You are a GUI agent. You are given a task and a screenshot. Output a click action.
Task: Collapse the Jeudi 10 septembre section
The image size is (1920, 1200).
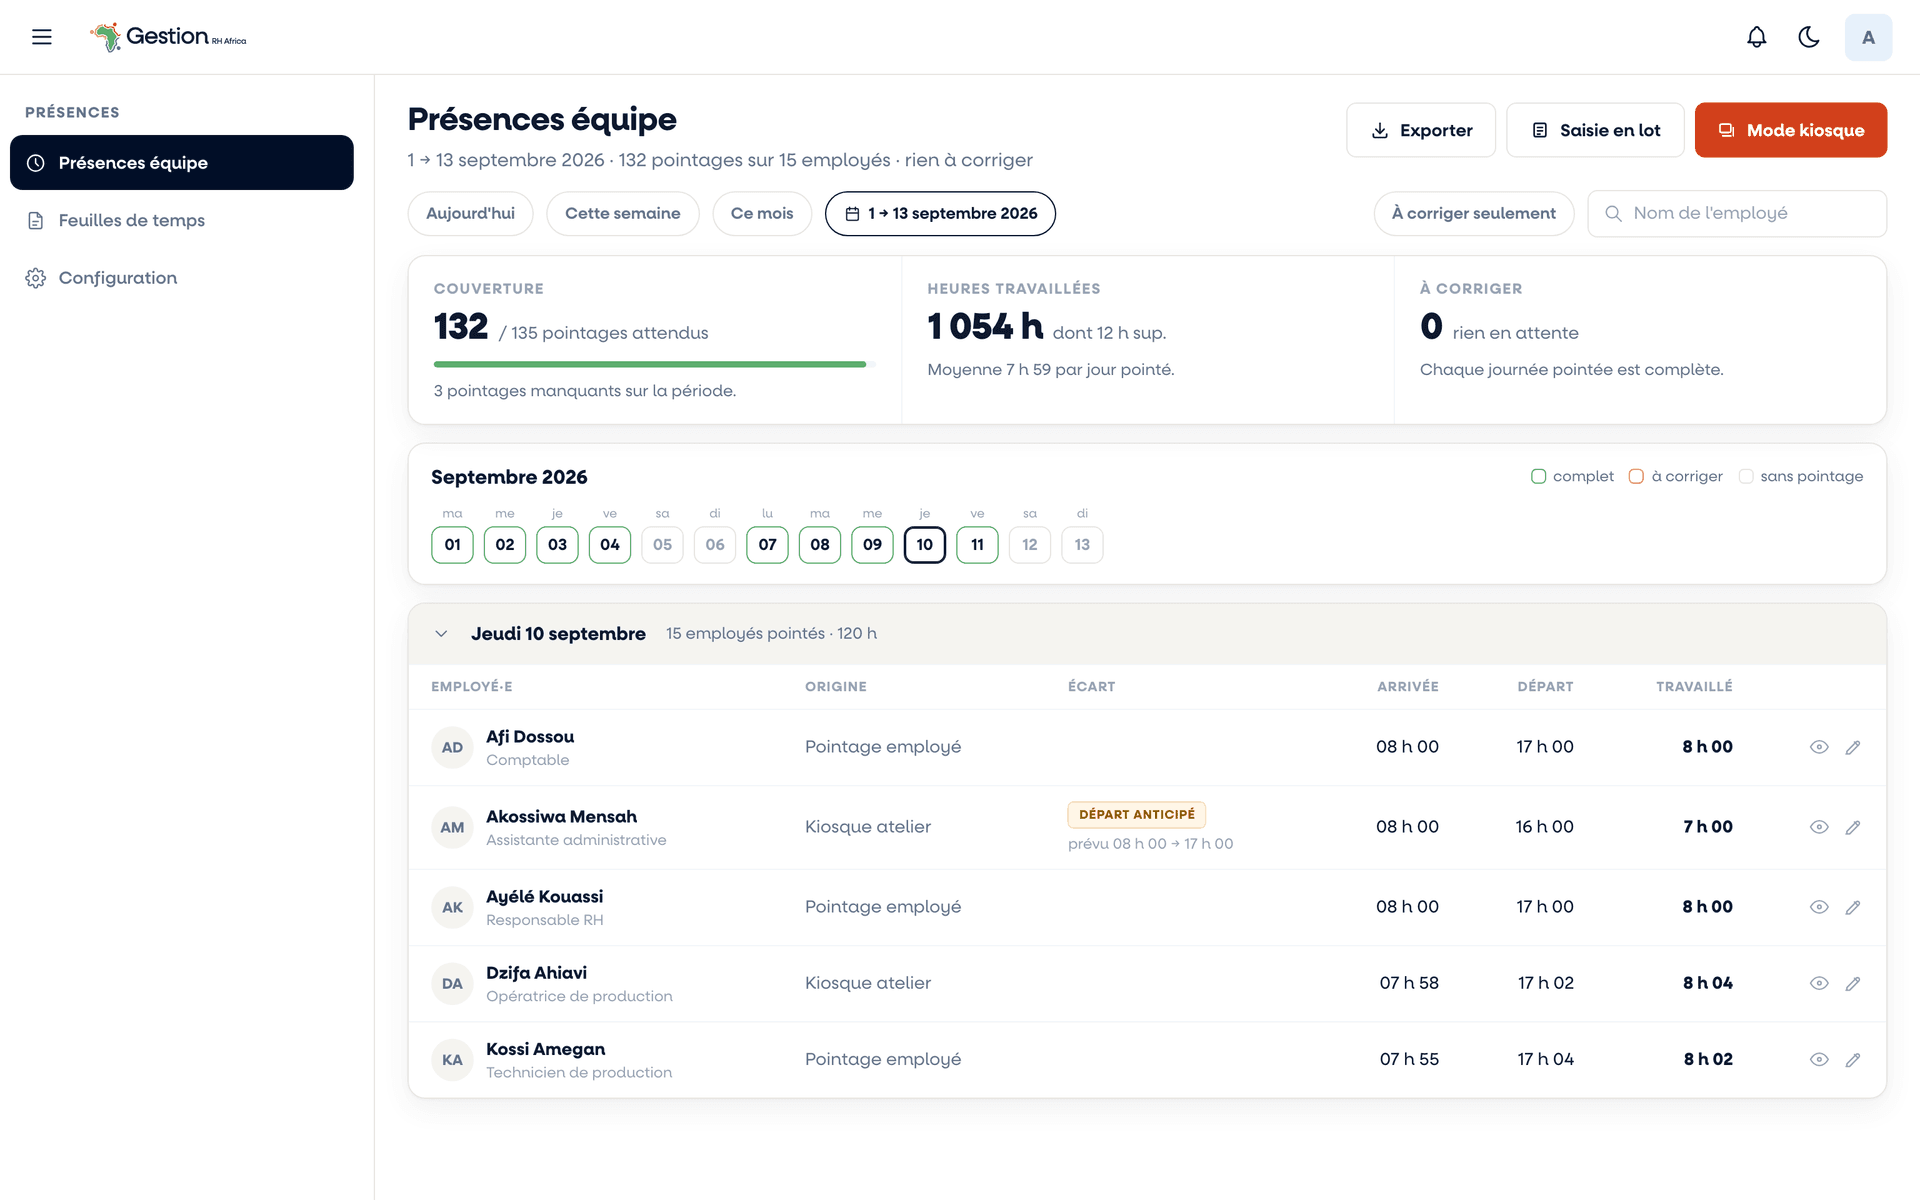coord(441,634)
